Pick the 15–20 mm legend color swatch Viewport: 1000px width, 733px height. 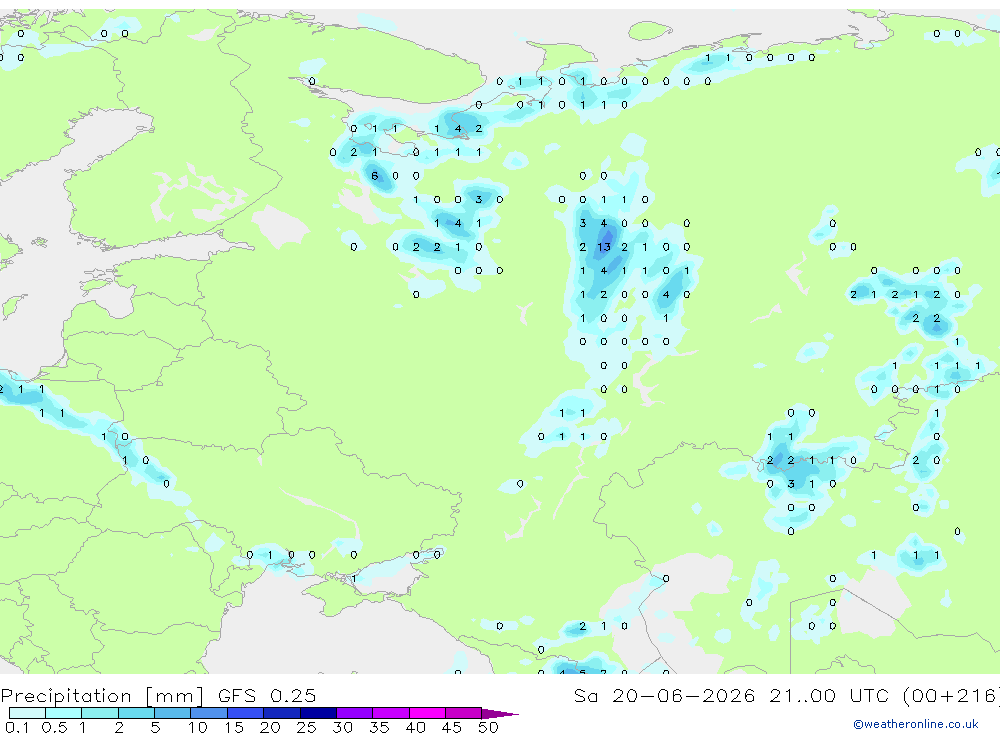(246, 713)
